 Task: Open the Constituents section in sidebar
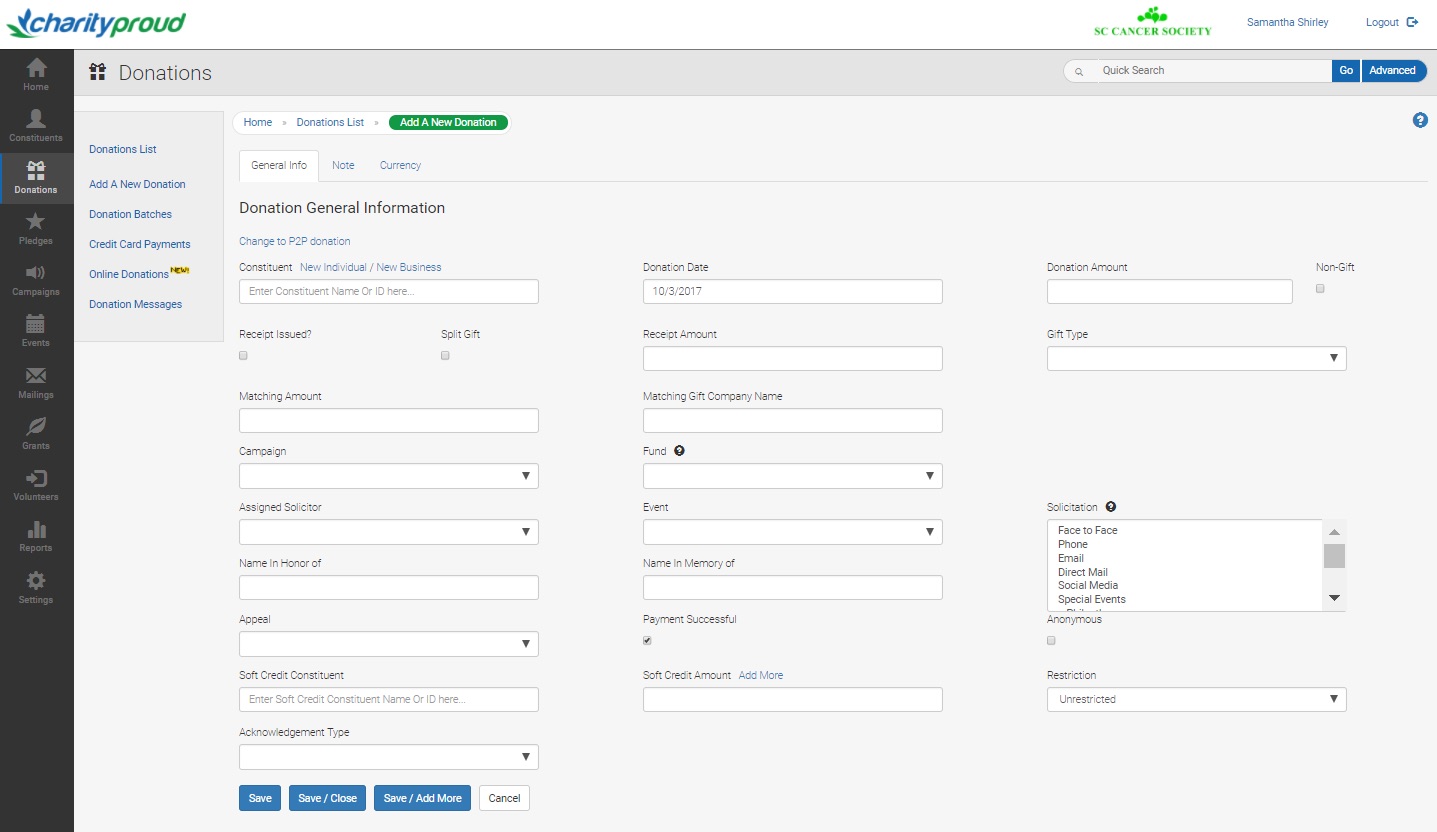point(36,122)
